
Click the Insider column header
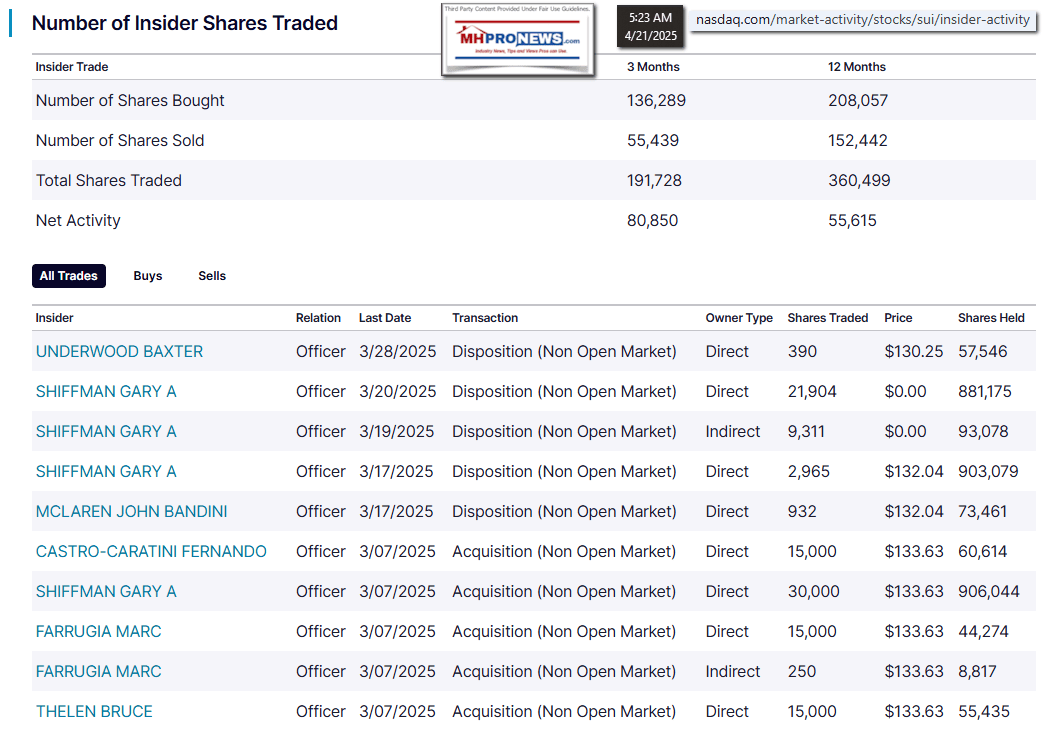pyautogui.click(x=55, y=318)
